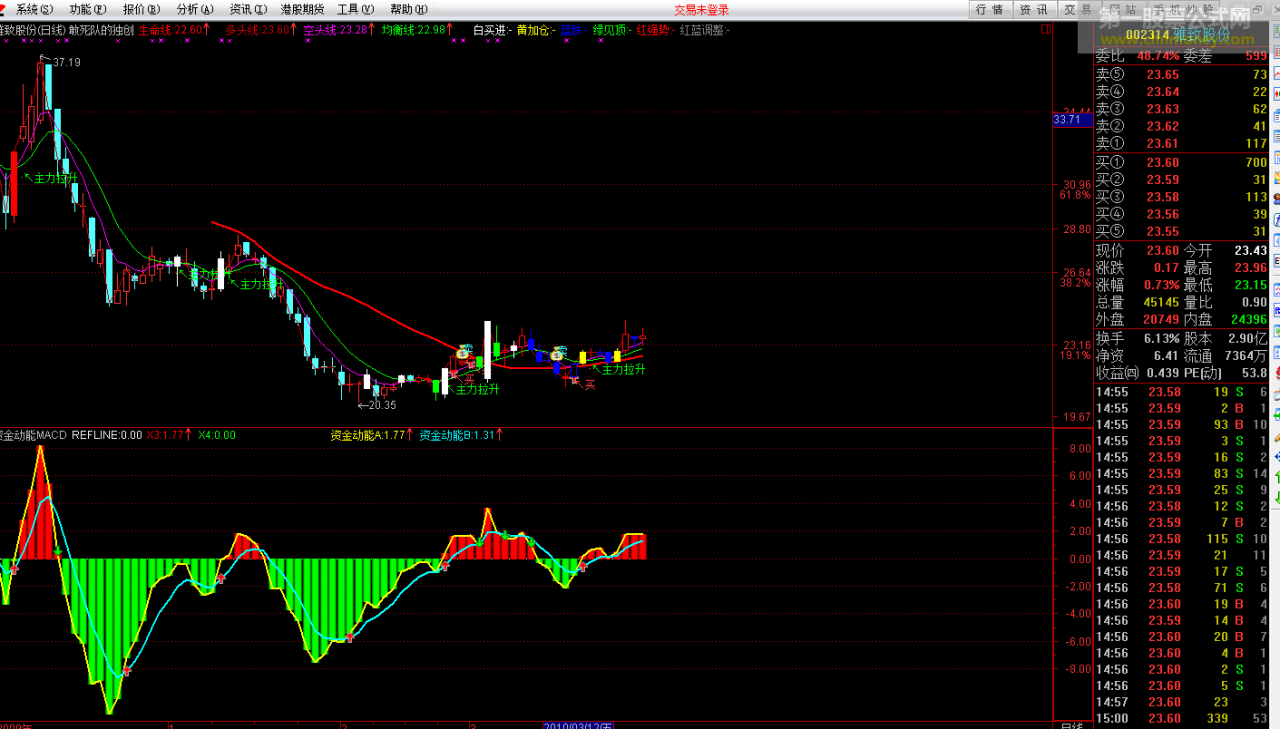Click the red application logo icon
This screenshot has height=729, width=1280.
coord(4,9)
